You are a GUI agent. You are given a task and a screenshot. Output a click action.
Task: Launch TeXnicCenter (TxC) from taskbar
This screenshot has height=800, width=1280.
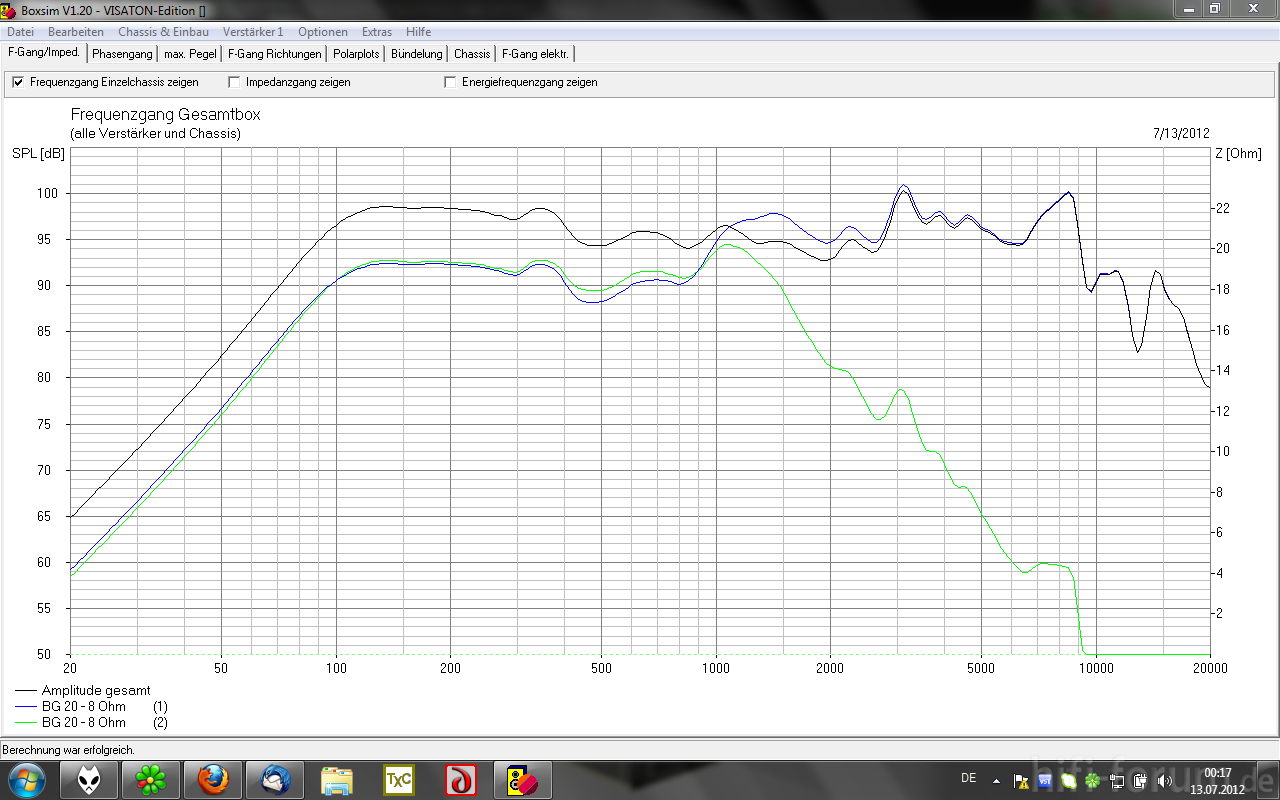pos(399,779)
